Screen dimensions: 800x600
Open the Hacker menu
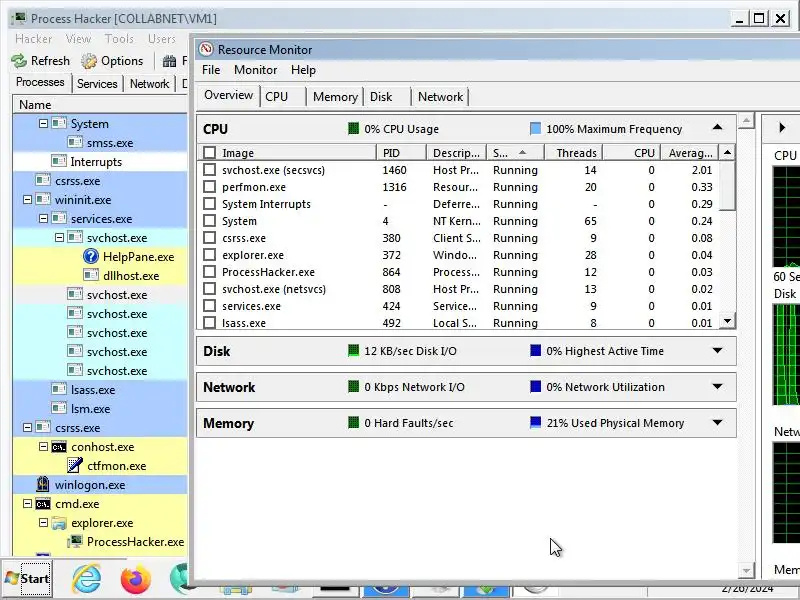pyautogui.click(x=33, y=39)
